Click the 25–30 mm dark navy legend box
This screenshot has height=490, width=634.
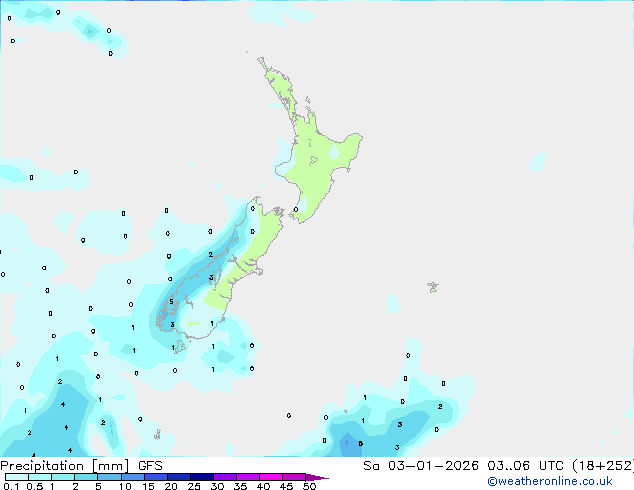tap(201, 477)
